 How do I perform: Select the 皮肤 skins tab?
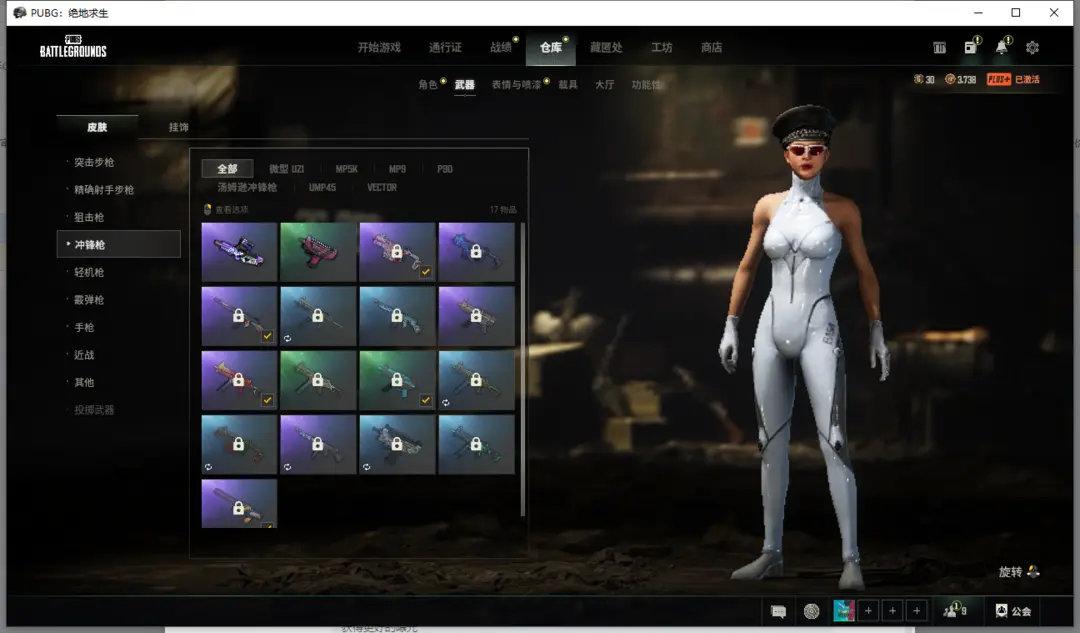pyautogui.click(x=97, y=127)
